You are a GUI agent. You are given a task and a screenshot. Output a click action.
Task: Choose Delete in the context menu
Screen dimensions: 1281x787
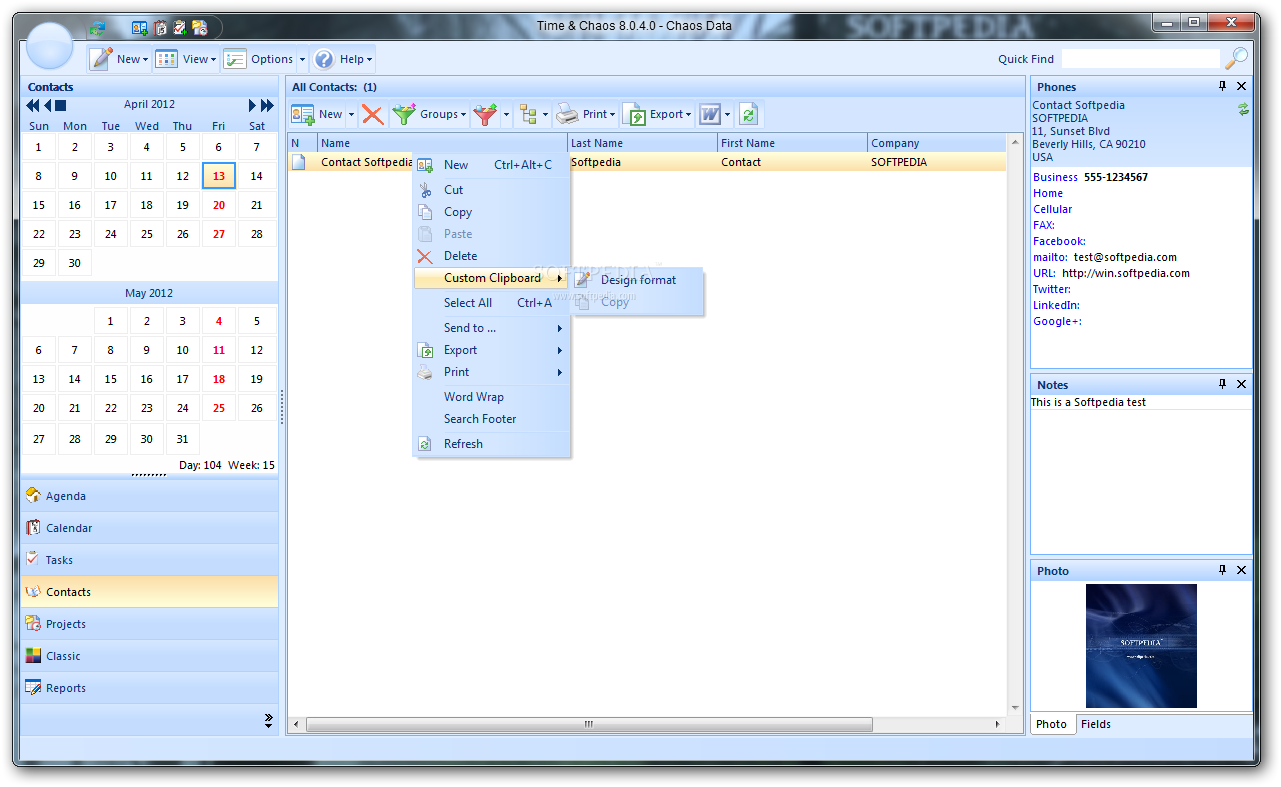click(491, 256)
